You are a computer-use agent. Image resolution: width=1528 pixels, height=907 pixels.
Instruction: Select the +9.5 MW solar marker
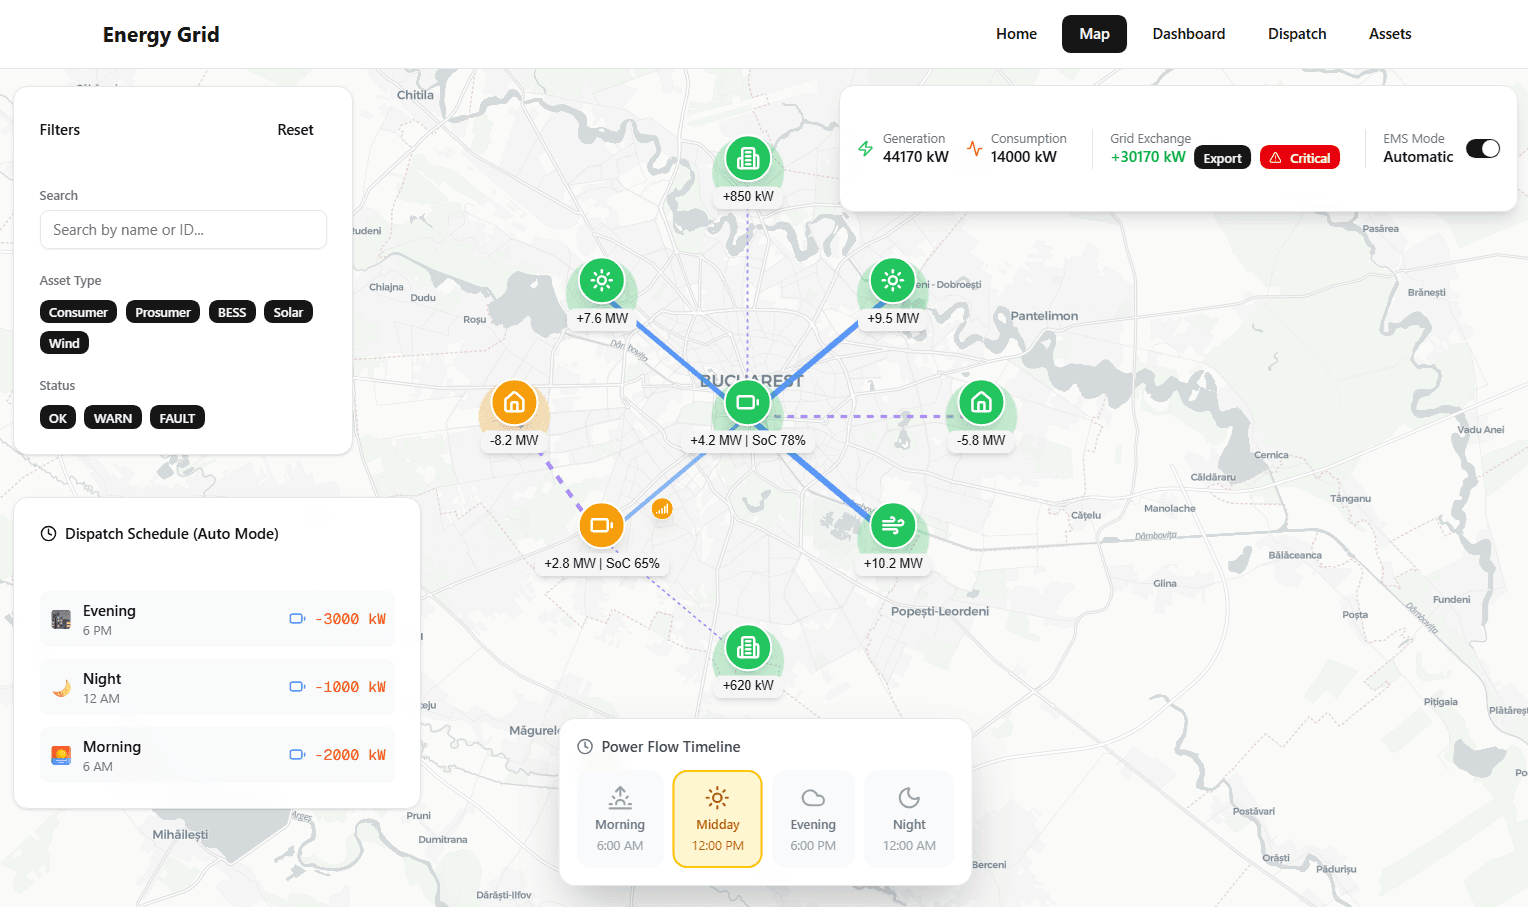[x=892, y=281]
